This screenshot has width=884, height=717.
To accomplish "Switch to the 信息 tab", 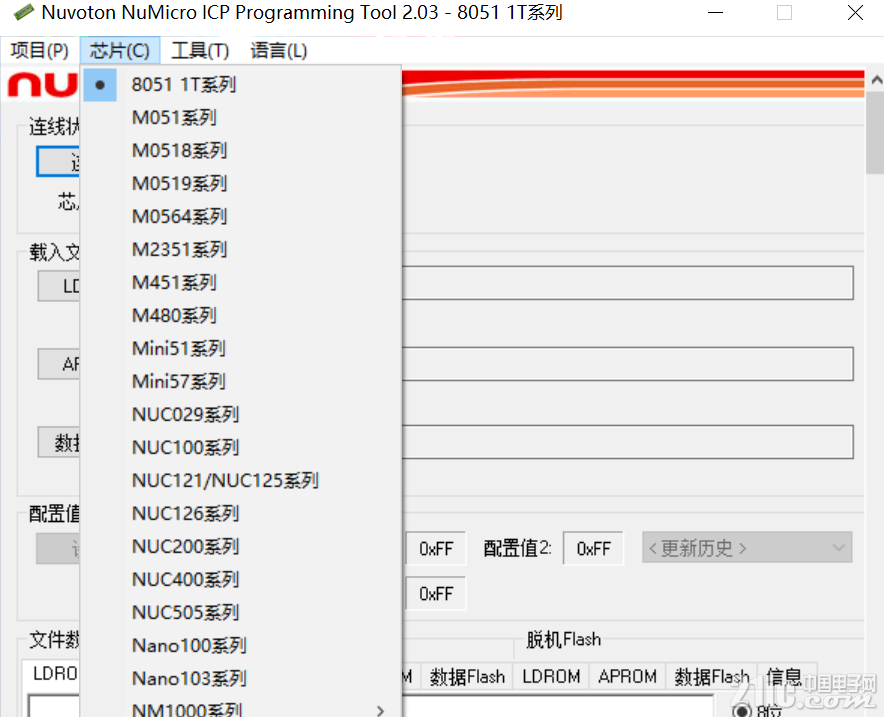I will point(784,676).
